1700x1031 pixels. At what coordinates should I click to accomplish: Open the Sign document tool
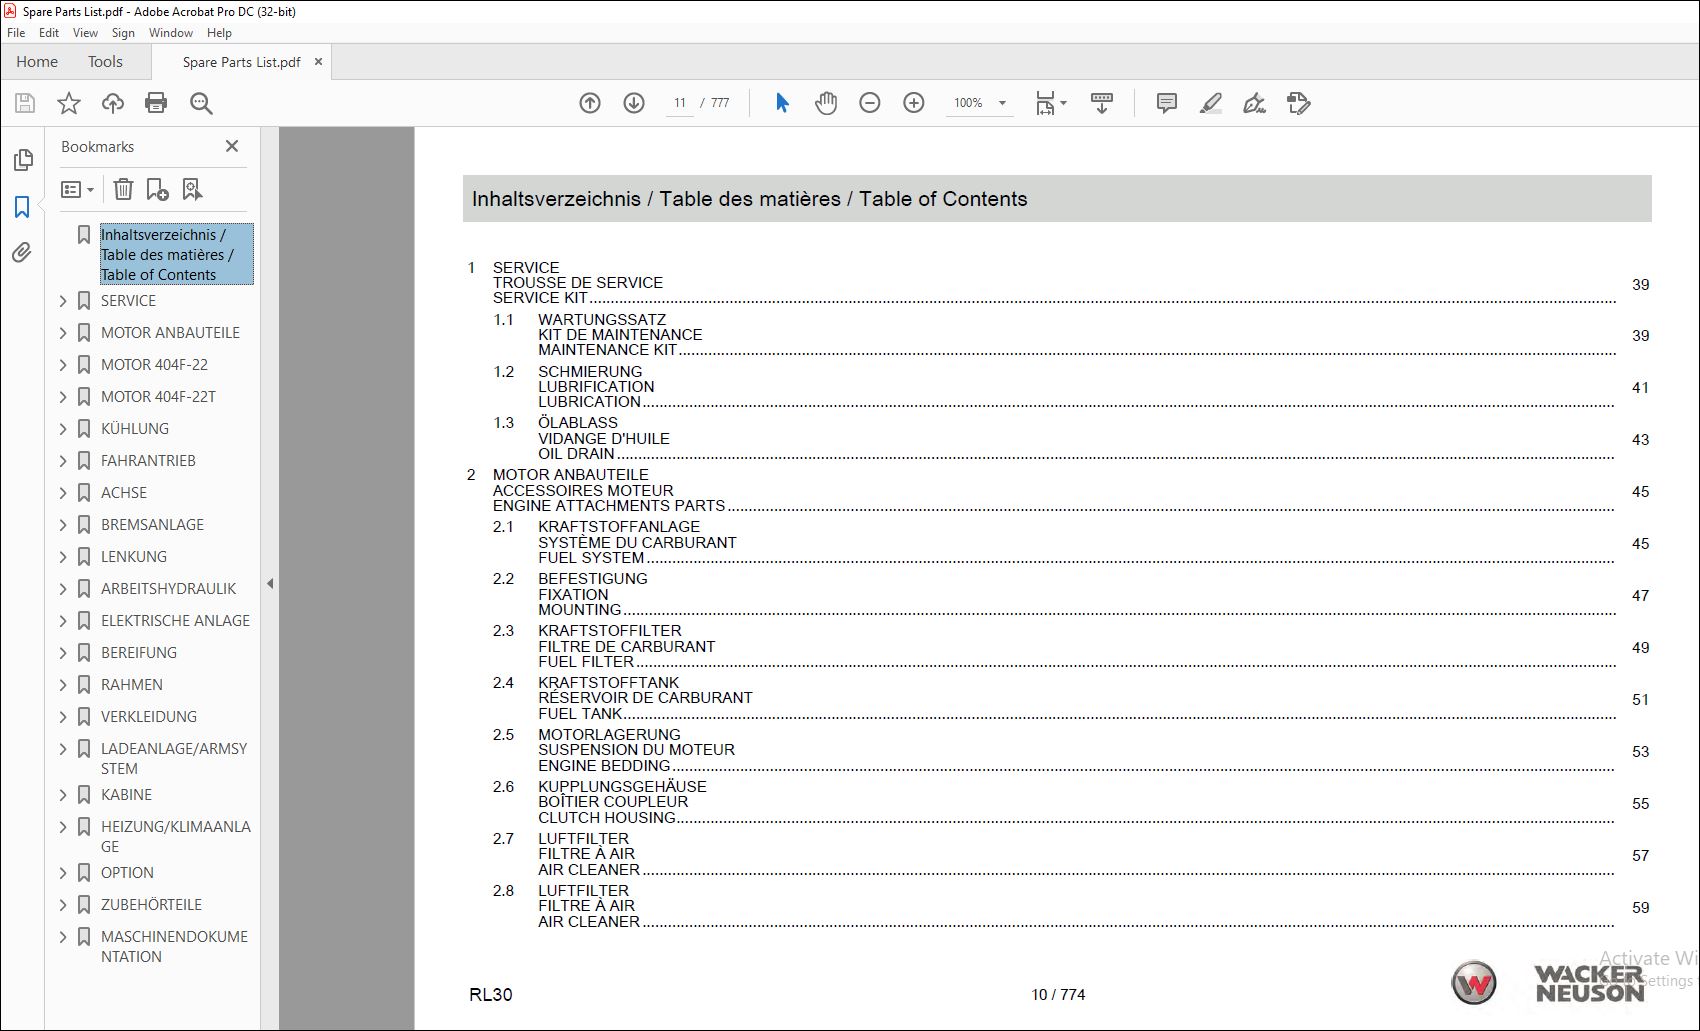pos(1254,103)
